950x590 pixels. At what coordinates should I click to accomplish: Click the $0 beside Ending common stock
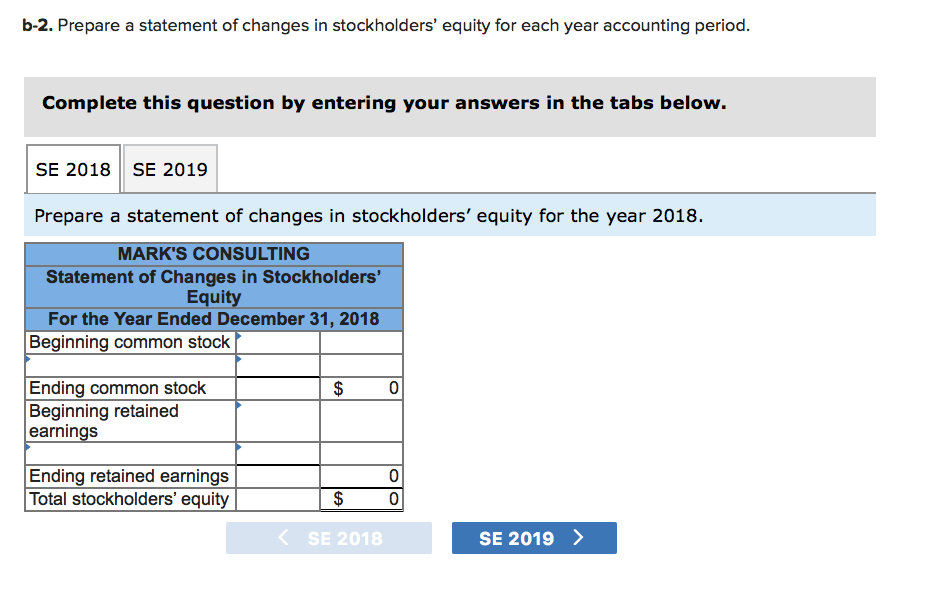pyautogui.click(x=360, y=388)
